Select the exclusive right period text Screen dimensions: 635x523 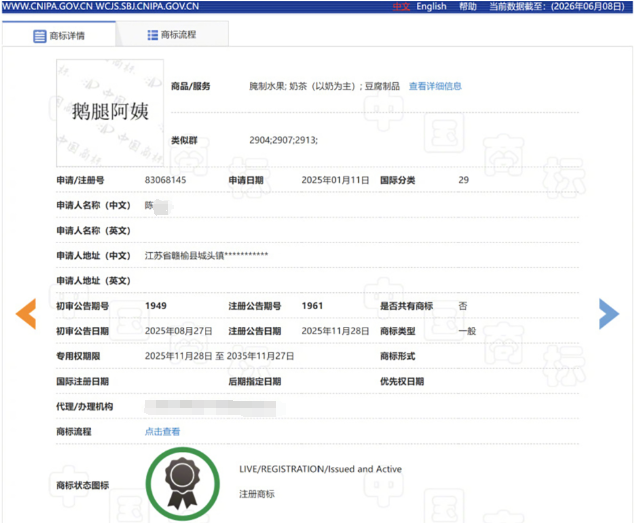(219, 356)
